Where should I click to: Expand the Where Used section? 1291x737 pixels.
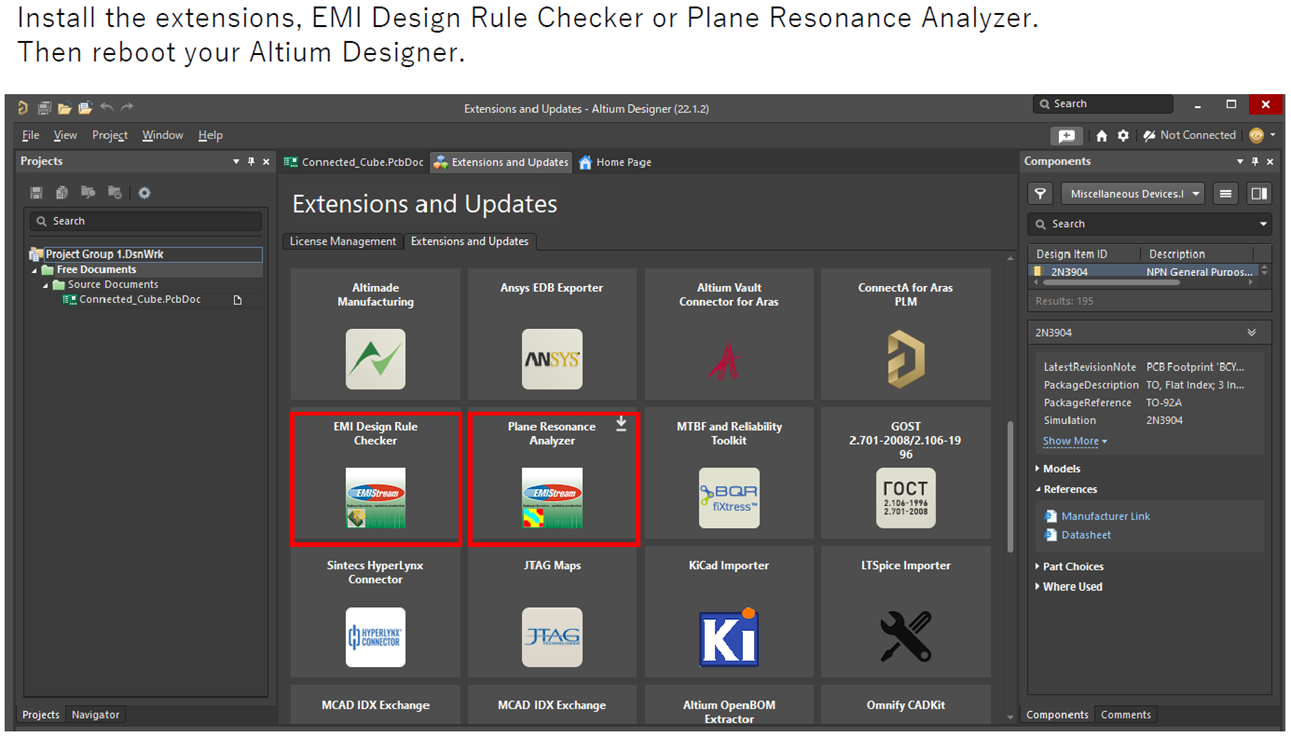tap(1038, 587)
